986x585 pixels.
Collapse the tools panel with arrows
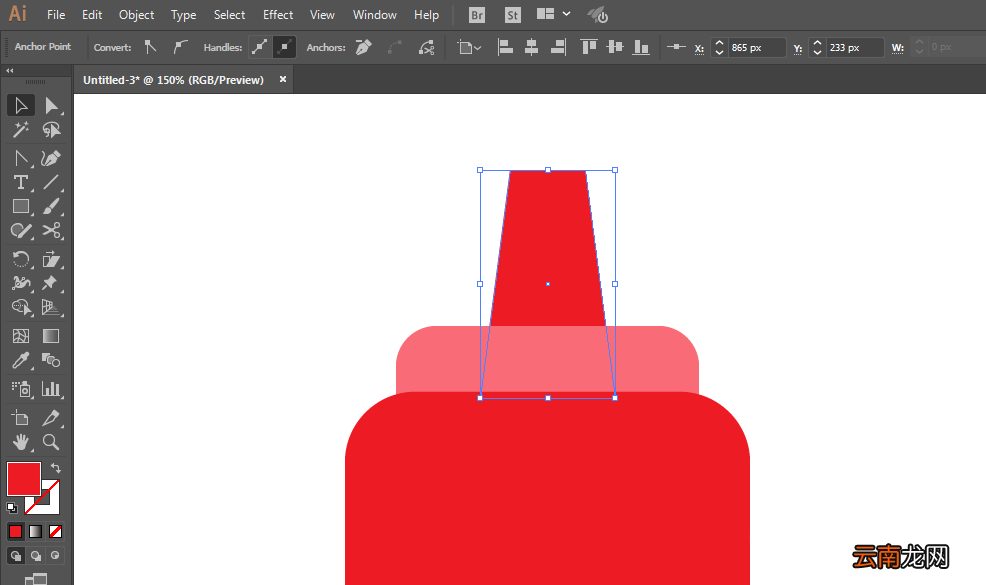pyautogui.click(x=9, y=70)
